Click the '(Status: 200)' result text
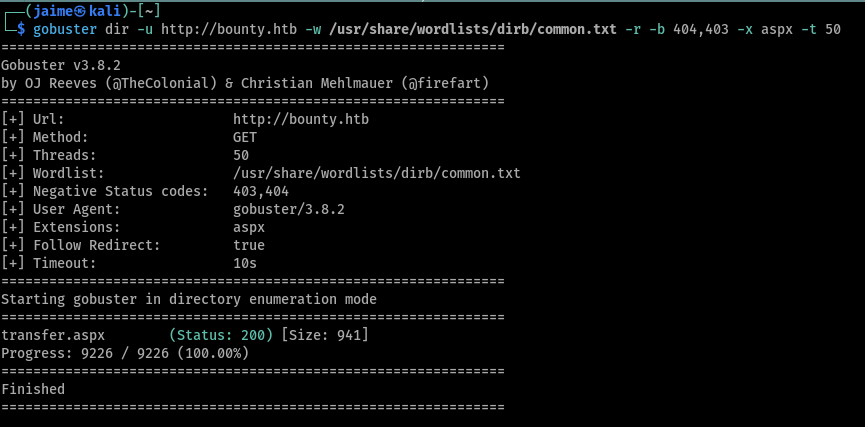 [x=221, y=335]
